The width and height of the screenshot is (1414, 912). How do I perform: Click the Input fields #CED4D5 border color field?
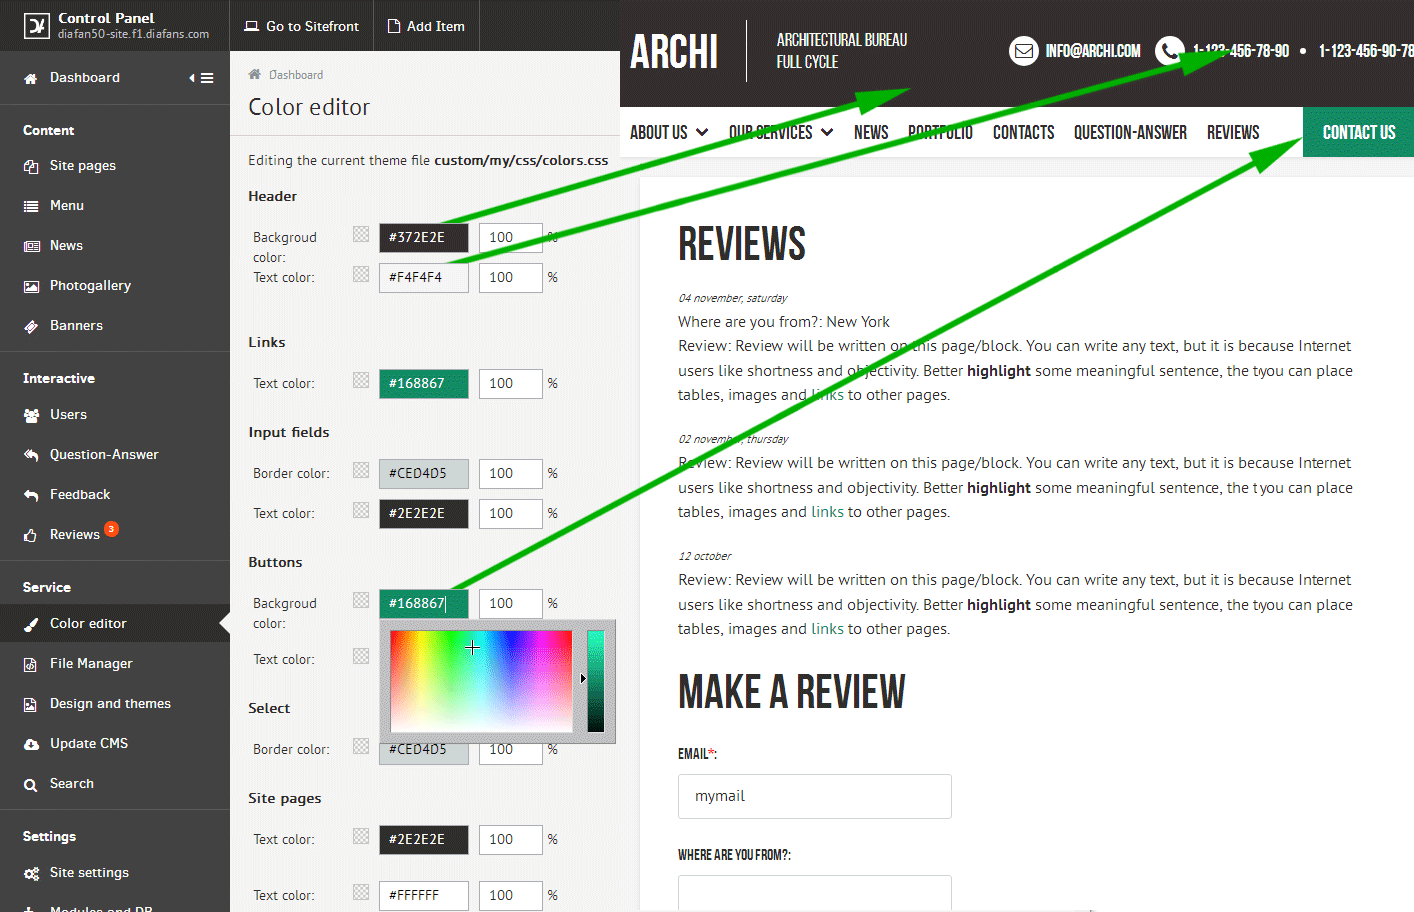(x=424, y=474)
